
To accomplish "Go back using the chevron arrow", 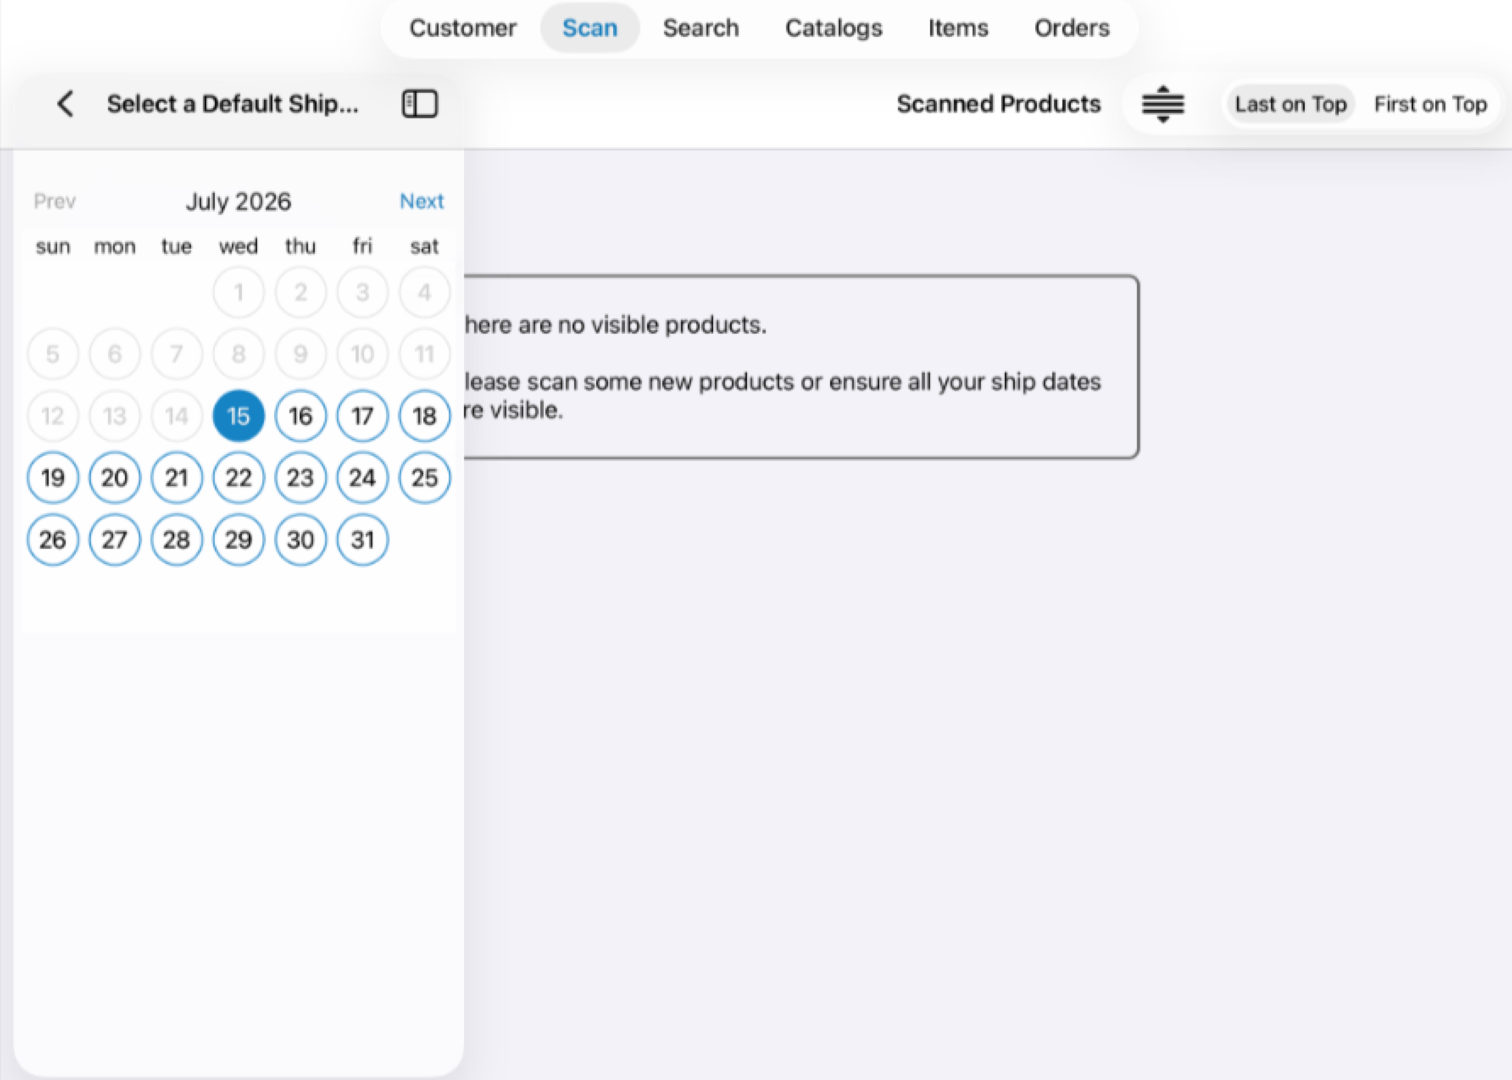I will pos(65,104).
